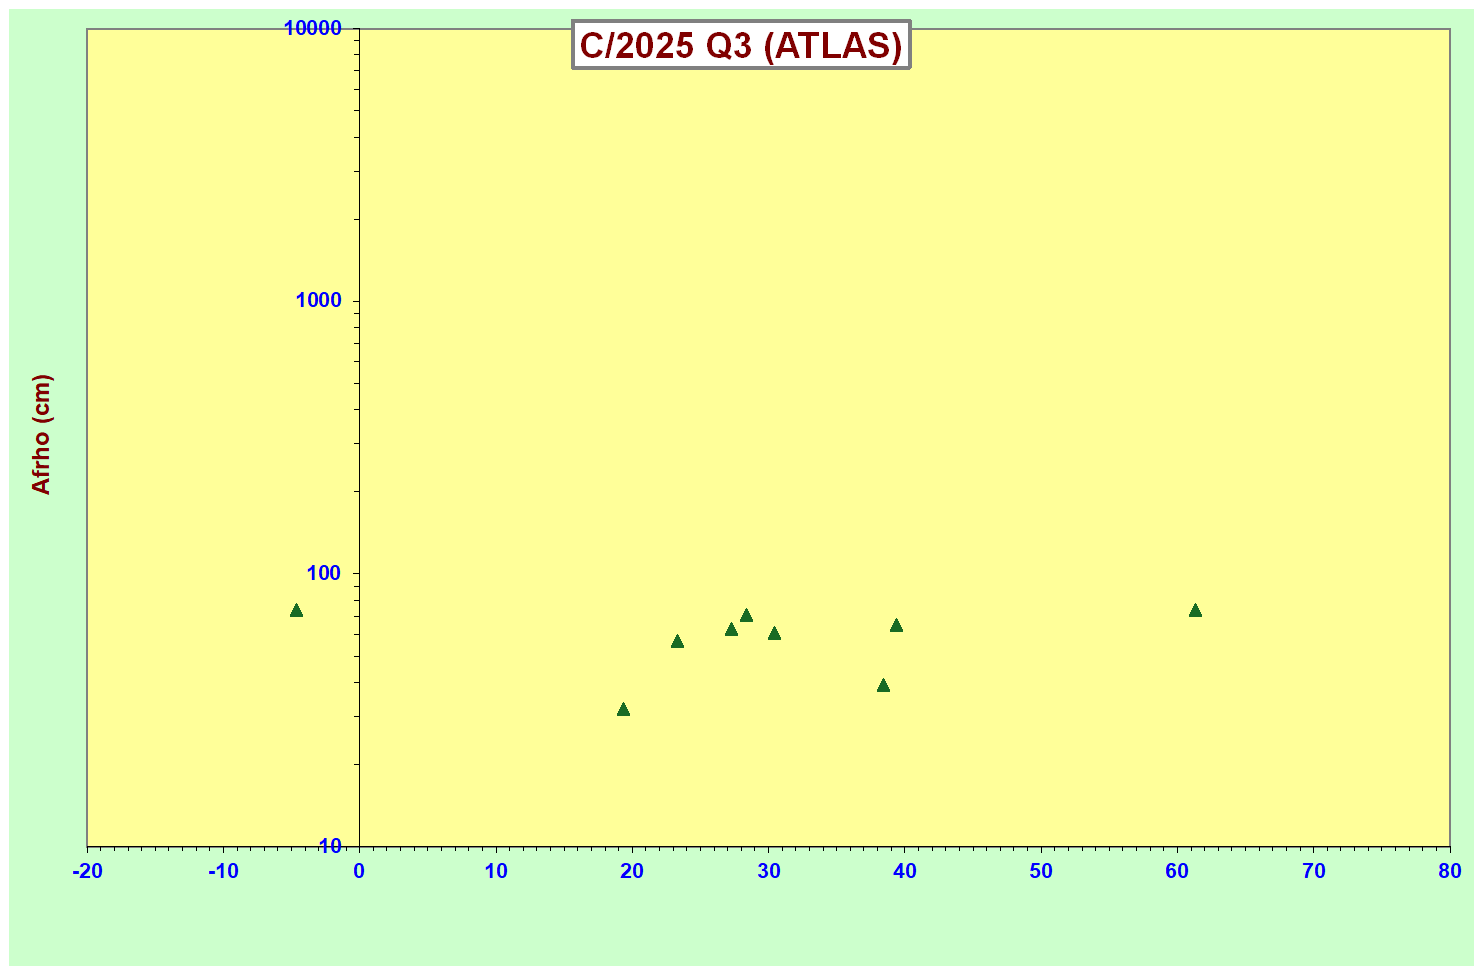
Task: Select the Afrho (cm) vertical axis title
Action: pyautogui.click(x=41, y=434)
